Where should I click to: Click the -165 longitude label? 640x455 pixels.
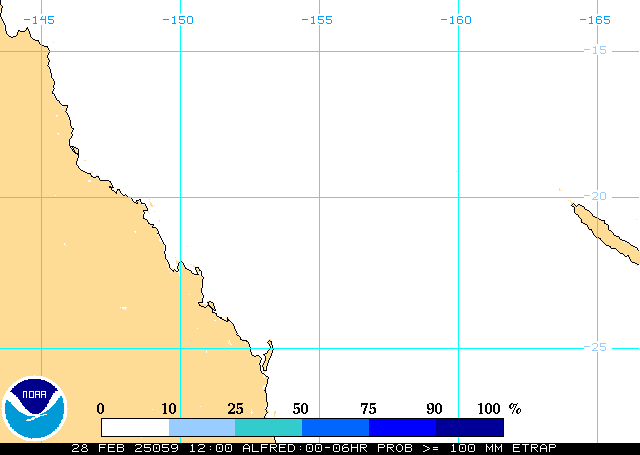coord(595,20)
